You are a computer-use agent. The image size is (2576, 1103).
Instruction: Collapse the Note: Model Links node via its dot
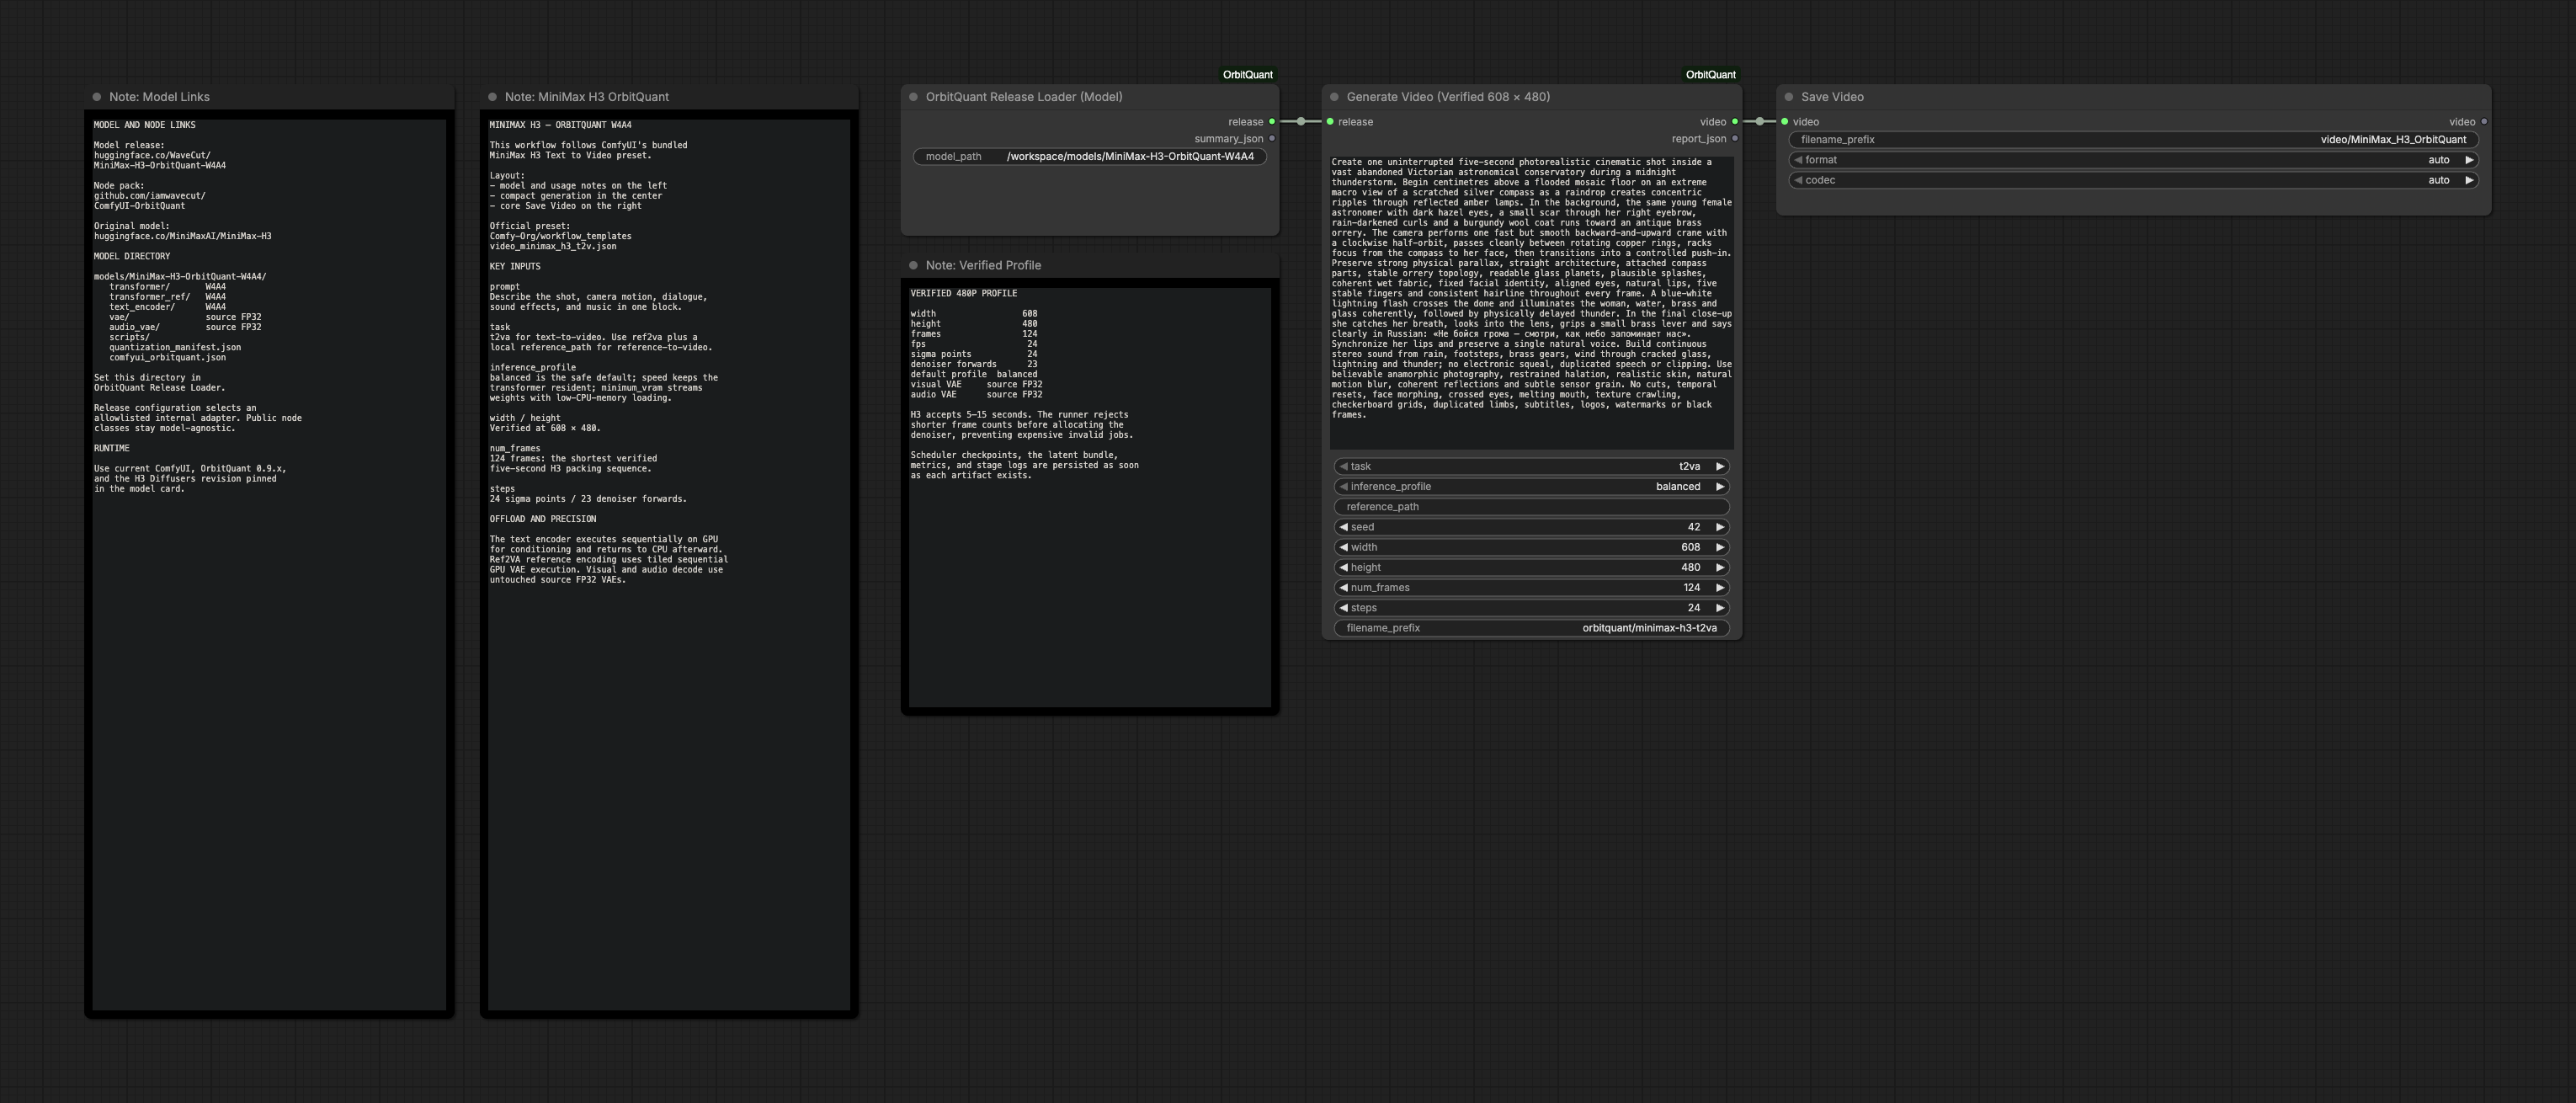97,97
